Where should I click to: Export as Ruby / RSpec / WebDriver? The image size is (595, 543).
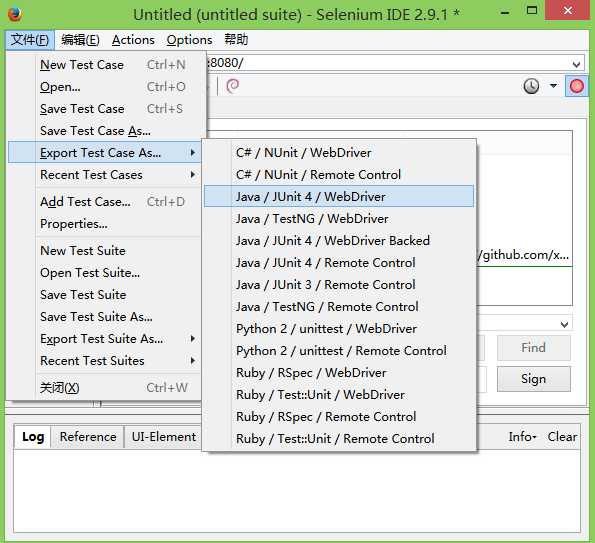pyautogui.click(x=339, y=373)
